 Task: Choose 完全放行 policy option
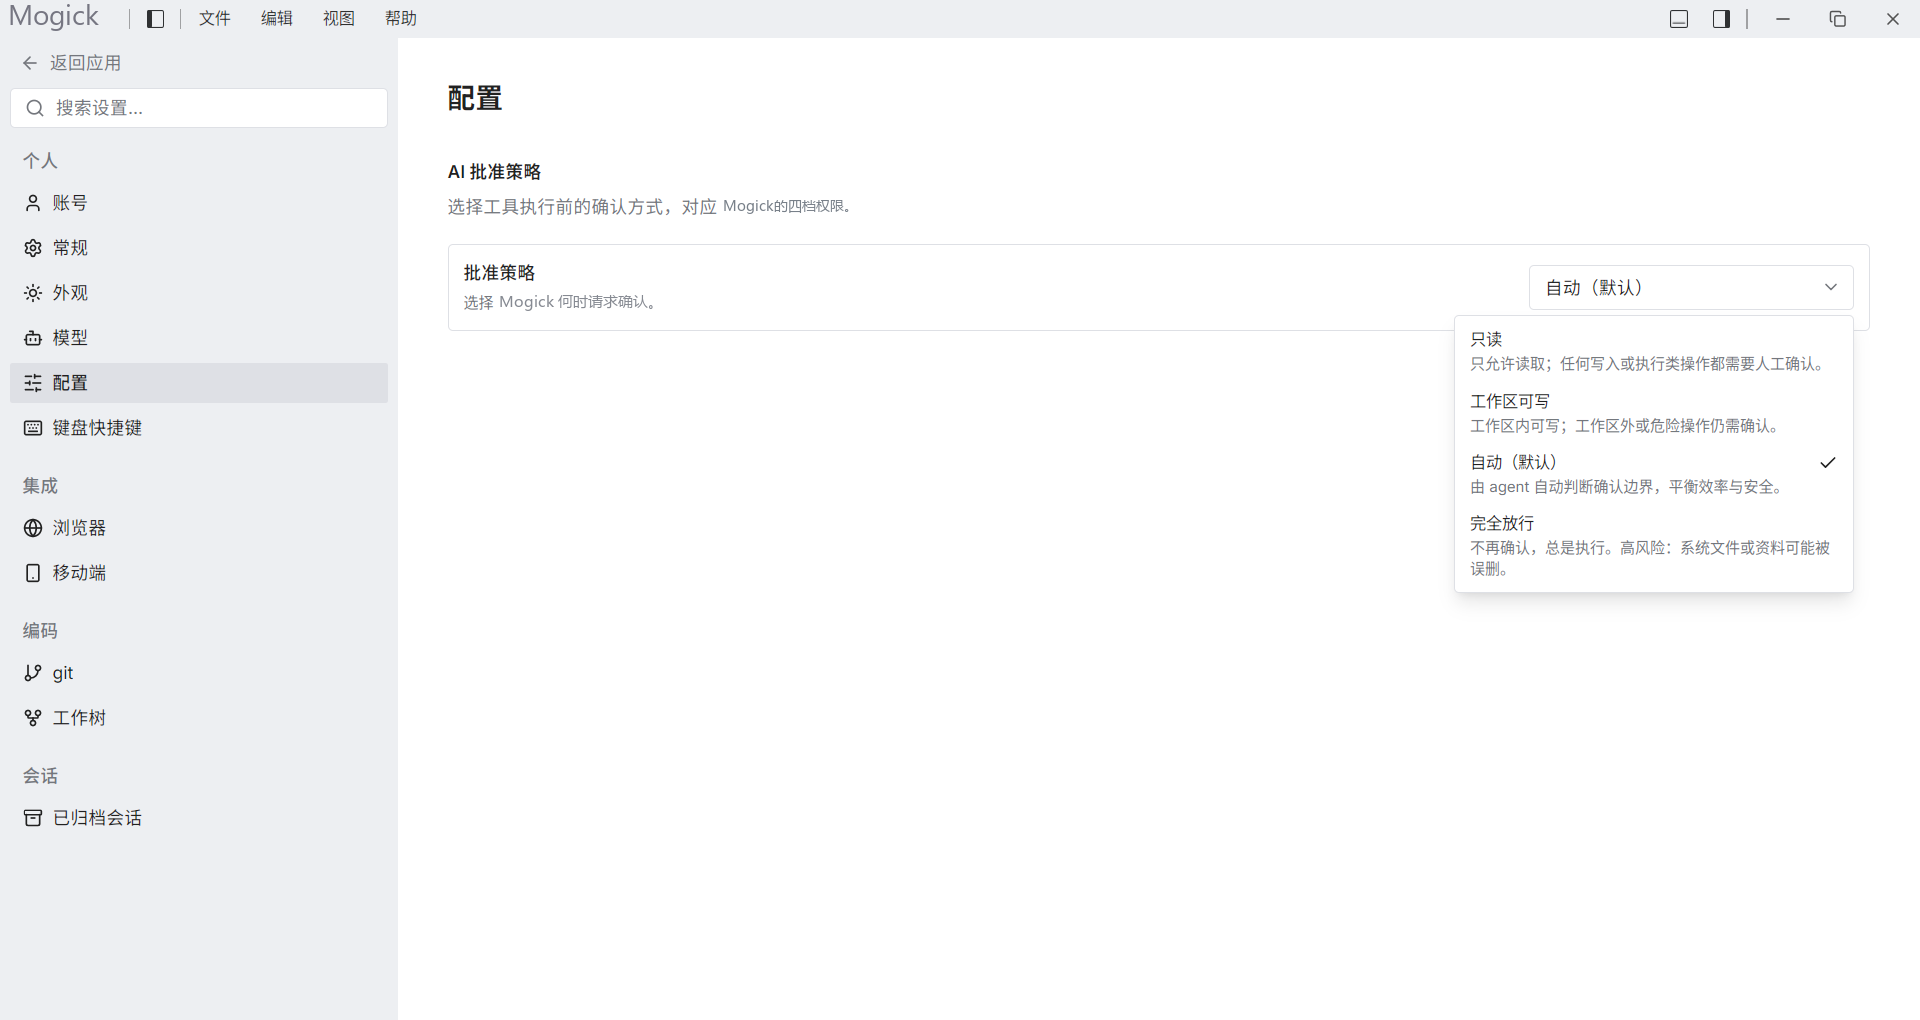(x=1653, y=545)
